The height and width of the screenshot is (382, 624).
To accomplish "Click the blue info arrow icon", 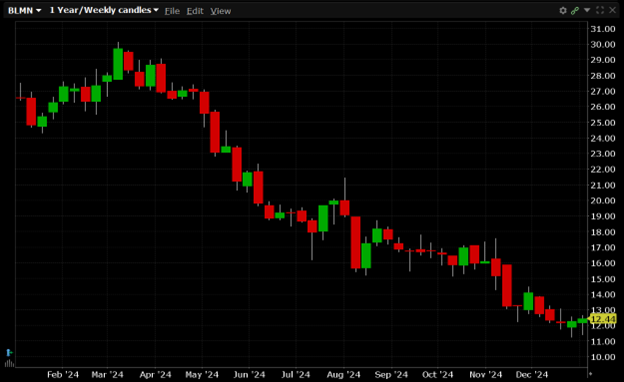I will 9,353.
